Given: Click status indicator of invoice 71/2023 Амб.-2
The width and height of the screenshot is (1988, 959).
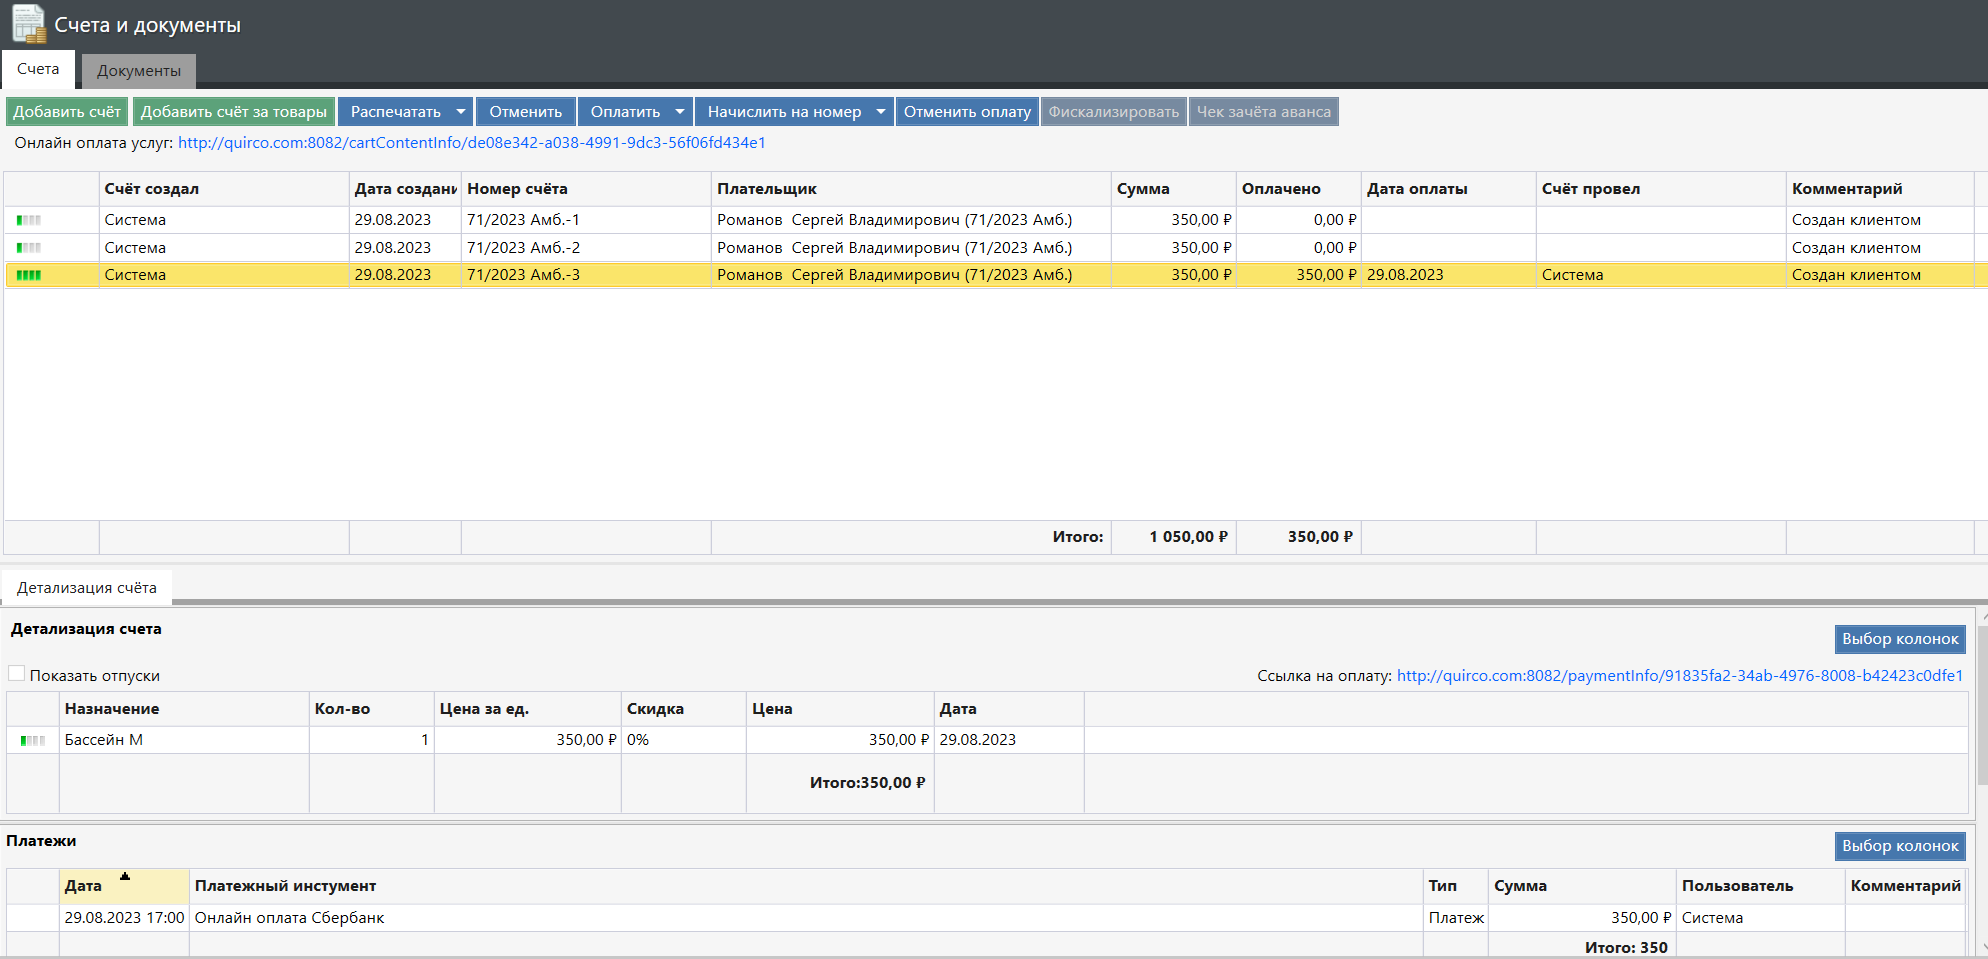Looking at the screenshot, I should (x=29, y=248).
